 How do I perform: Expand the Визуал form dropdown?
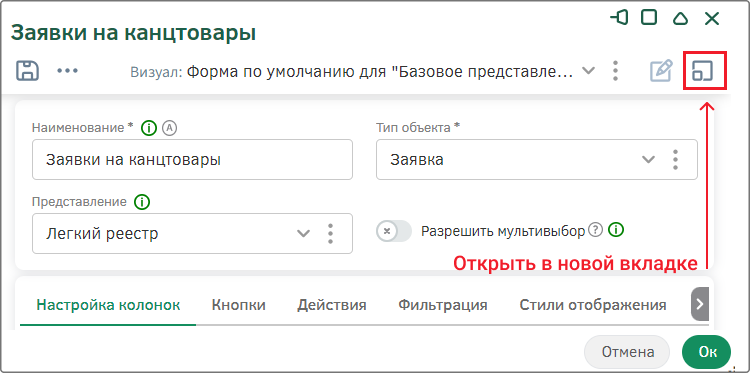pos(588,71)
